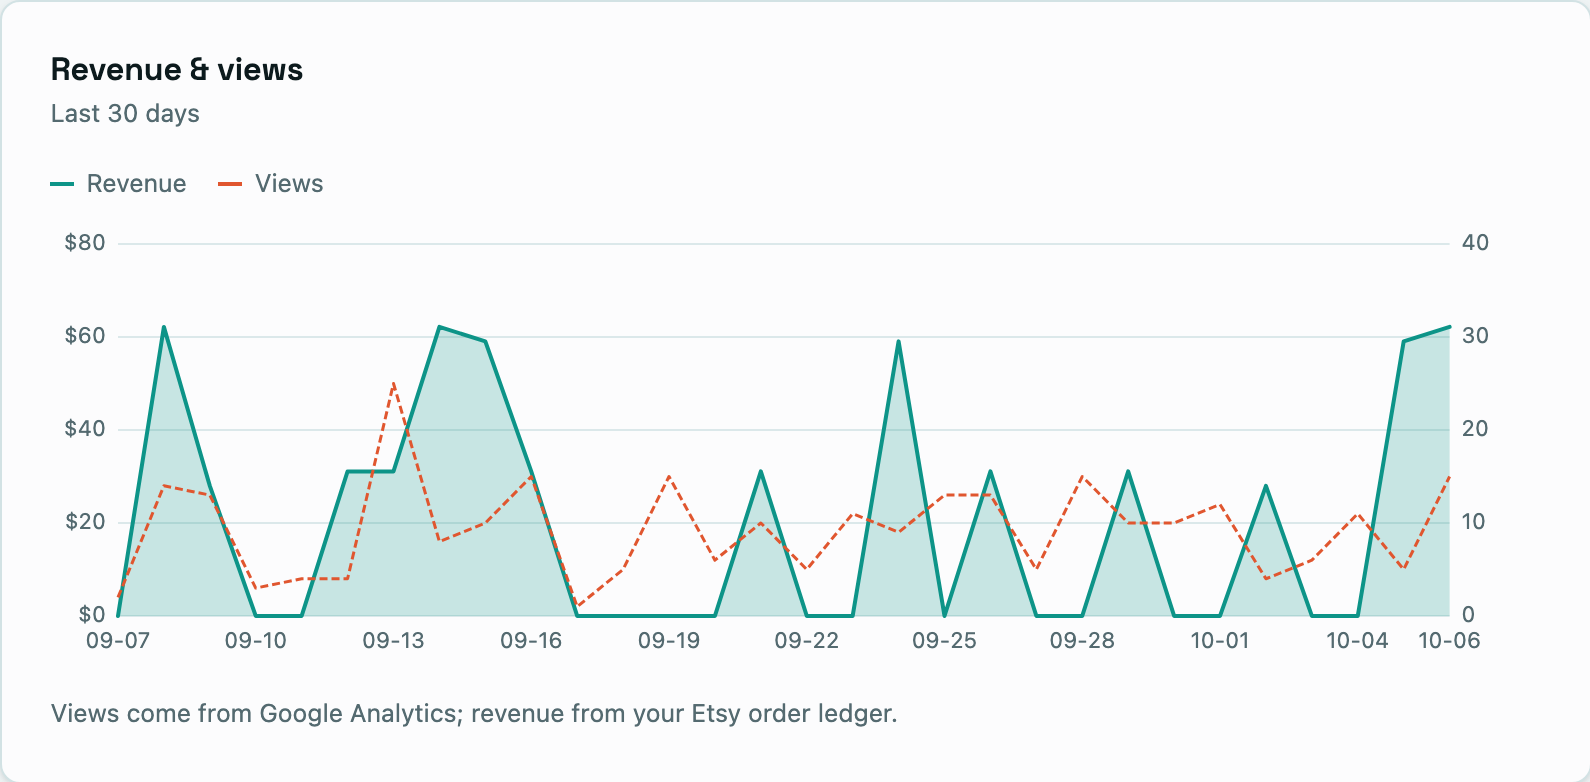Click the 10-04 date label
The width and height of the screenshot is (1590, 782).
[1357, 641]
